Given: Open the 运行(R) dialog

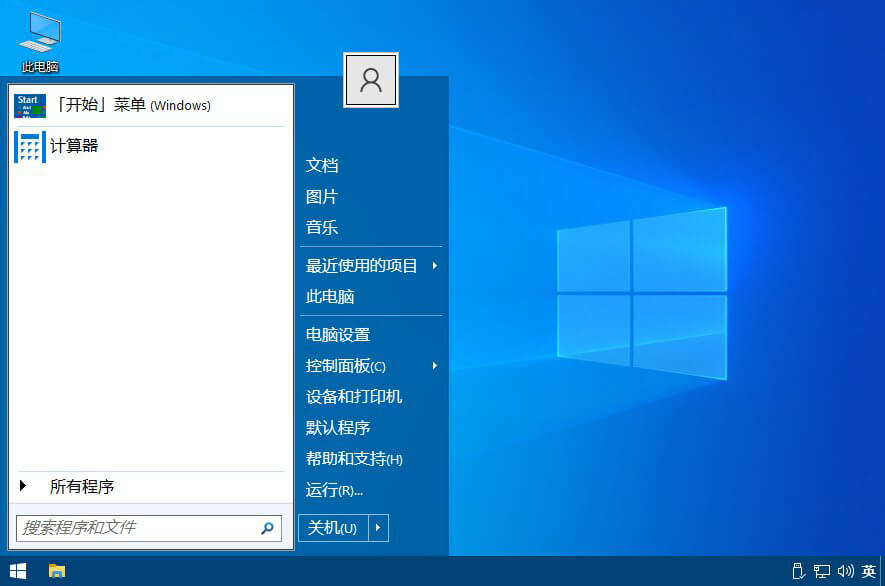Looking at the screenshot, I should coord(334,489).
